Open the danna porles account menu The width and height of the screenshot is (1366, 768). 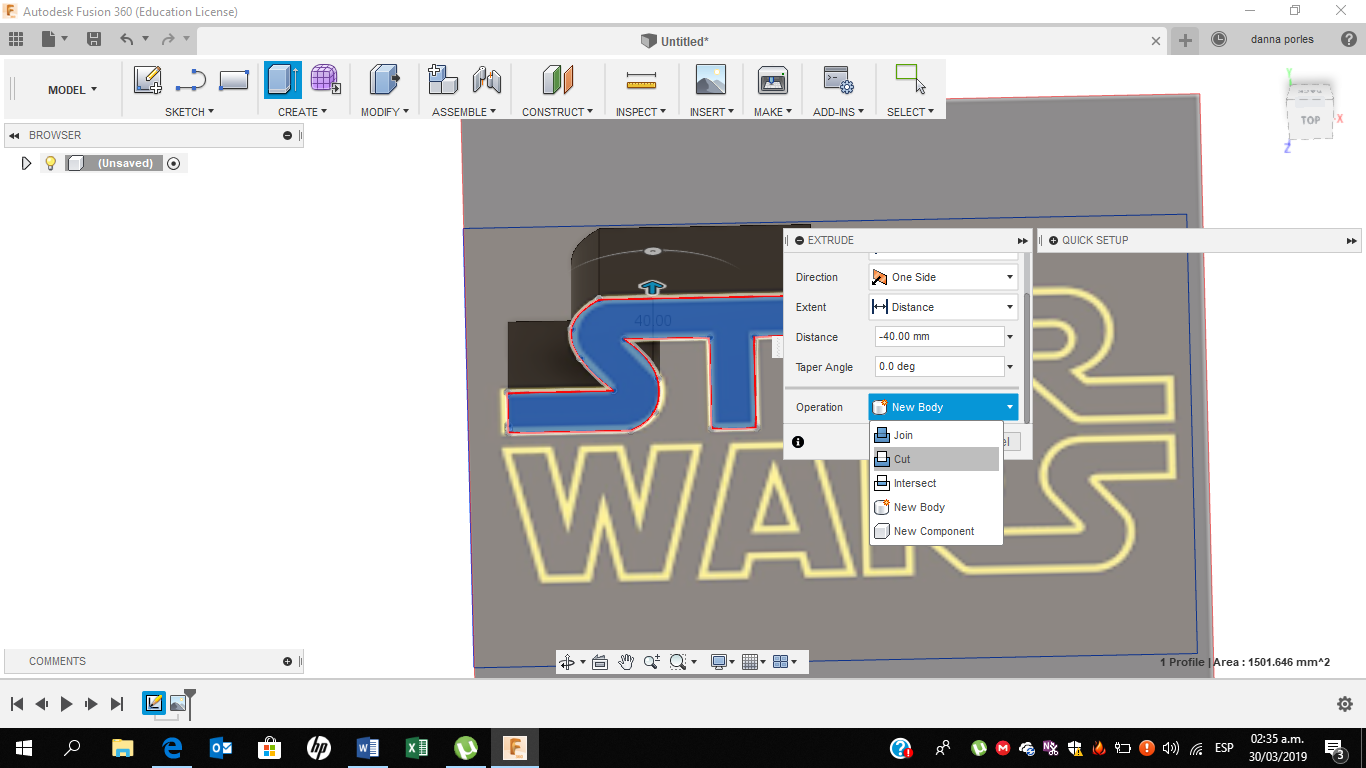1282,39
